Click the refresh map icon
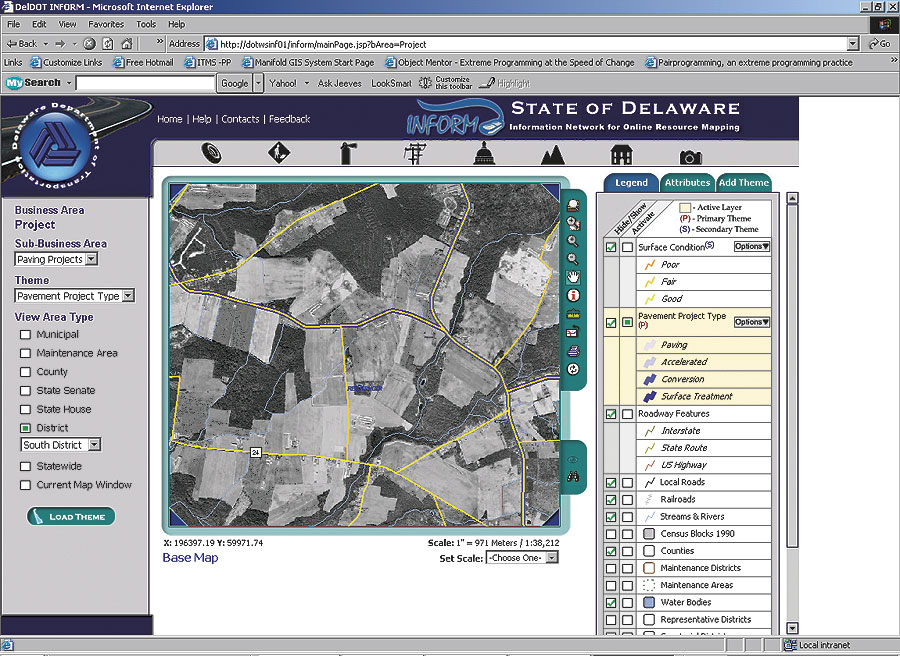 [573, 369]
